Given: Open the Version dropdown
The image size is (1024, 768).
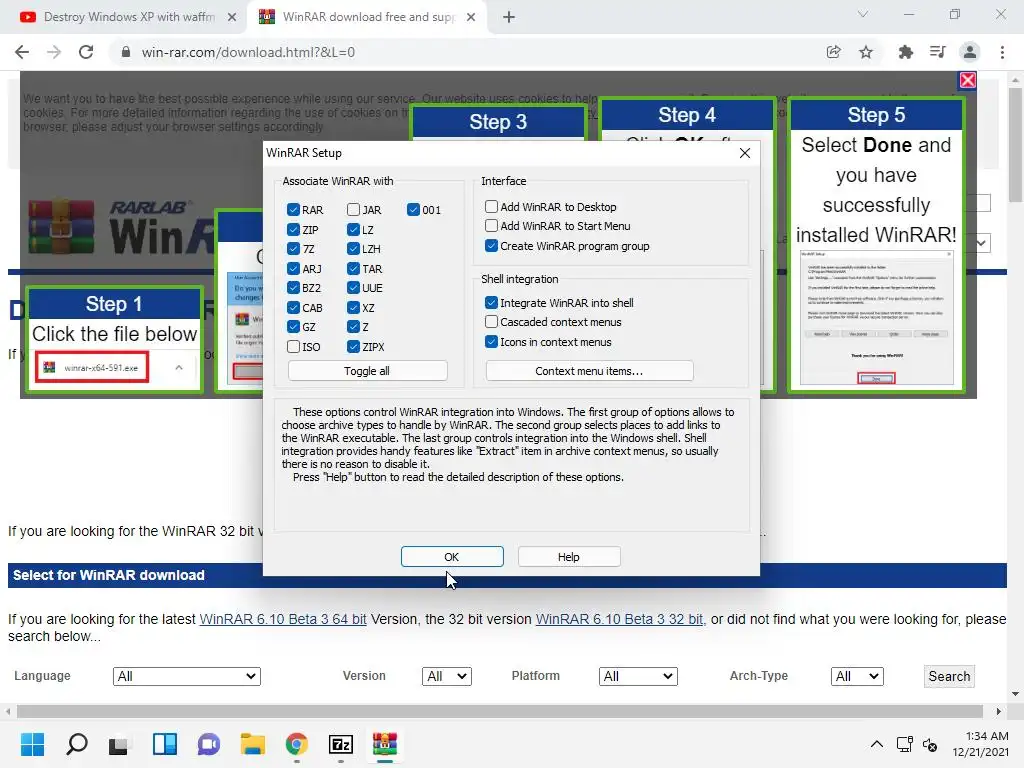Looking at the screenshot, I should point(447,676).
